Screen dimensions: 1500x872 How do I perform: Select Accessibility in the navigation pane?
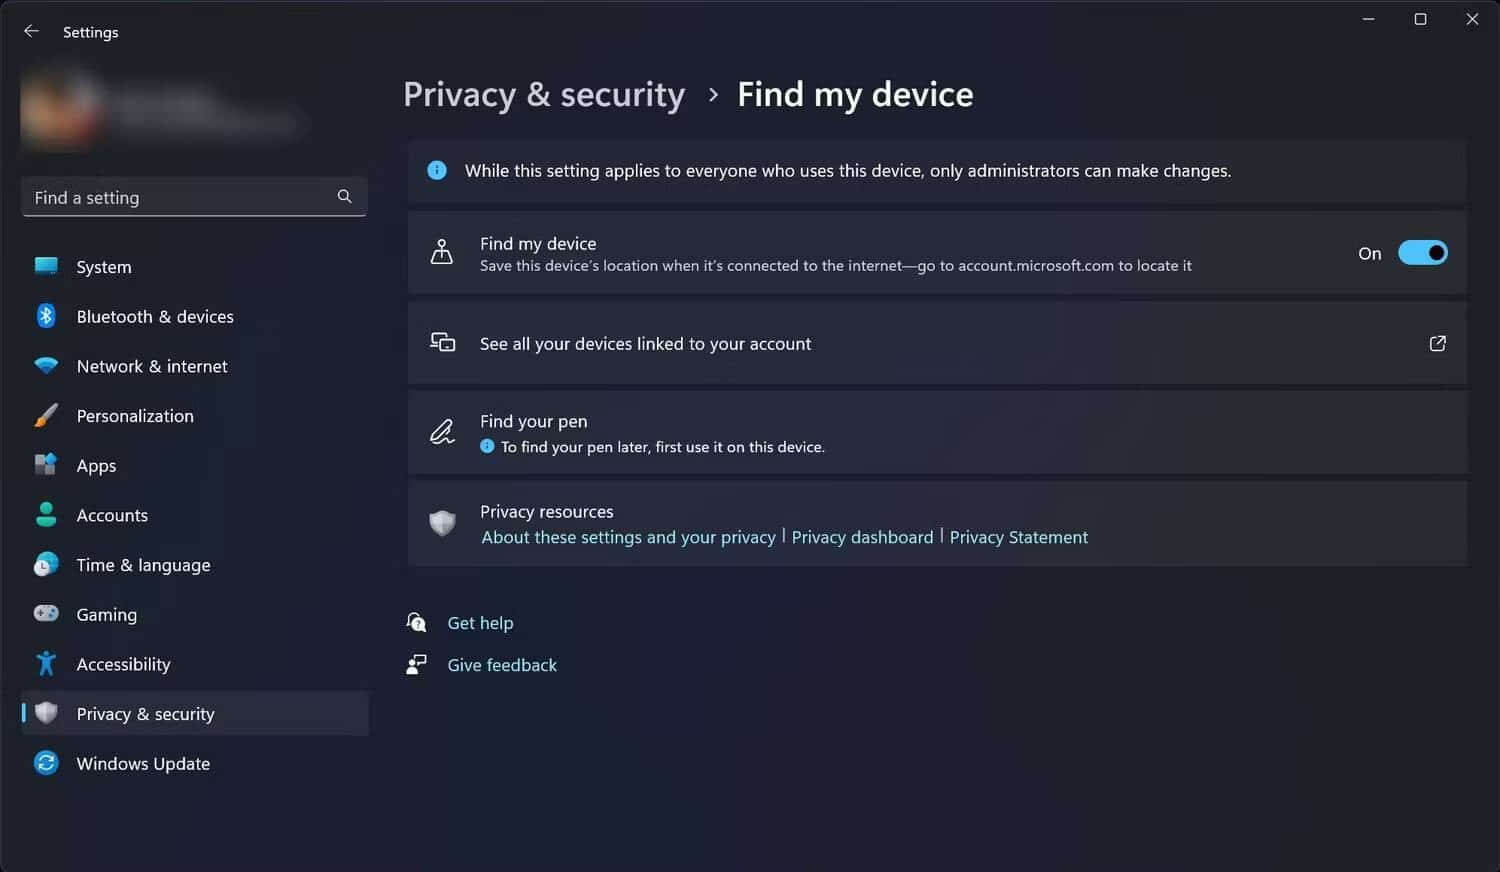coord(123,664)
